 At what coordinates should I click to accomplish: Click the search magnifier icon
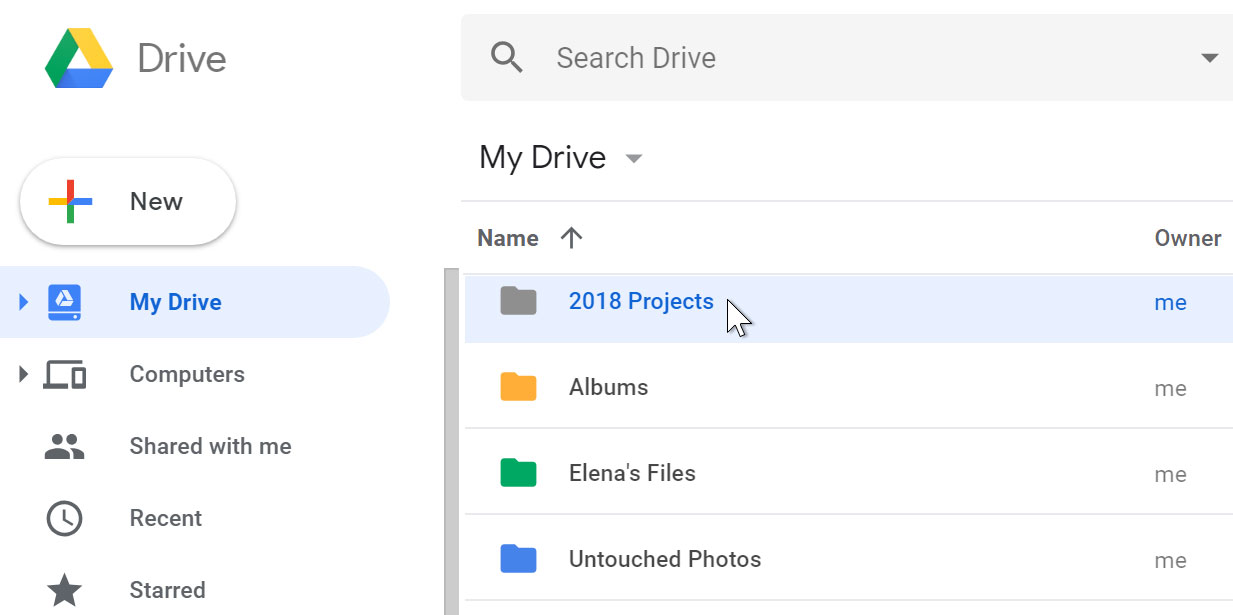click(x=507, y=57)
